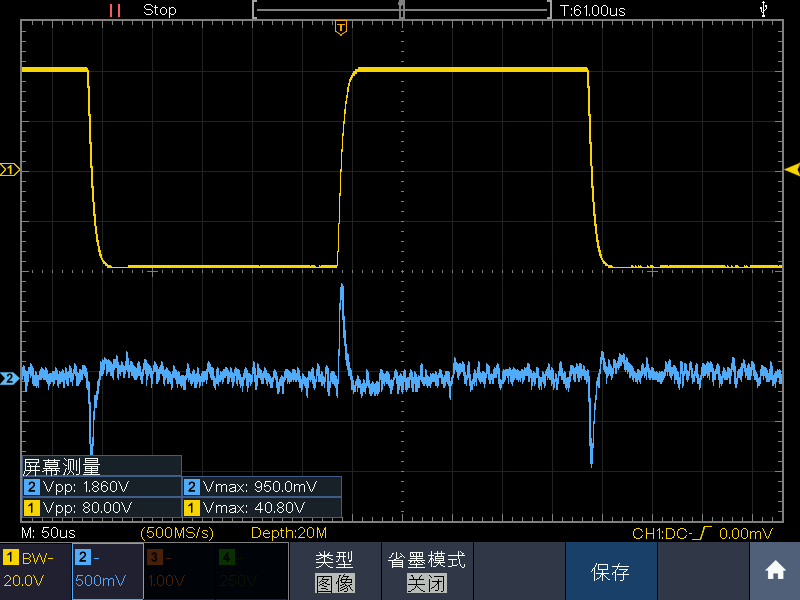Viewport: 800px width, 600px height.
Task: Click the trigger rising edge slope symbol
Action: pos(708,533)
